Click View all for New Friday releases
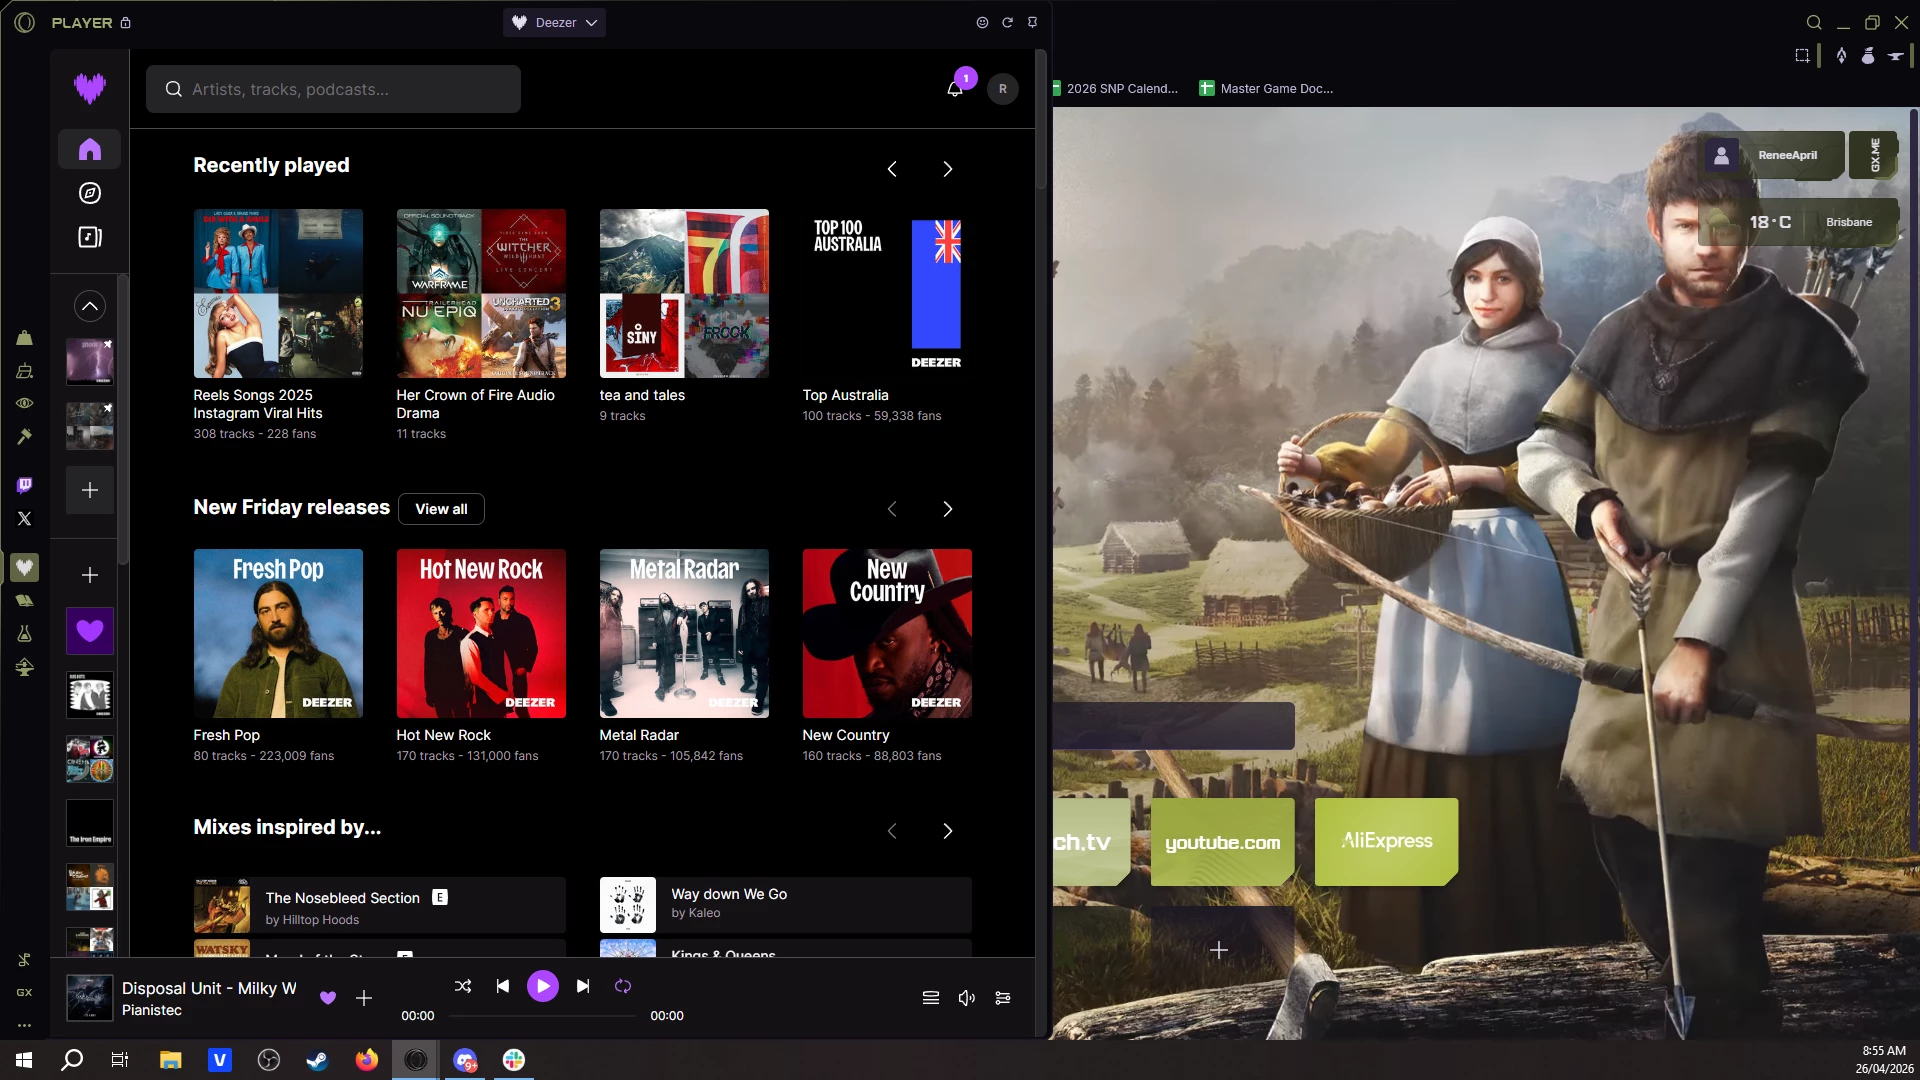The image size is (1920, 1080). point(441,509)
